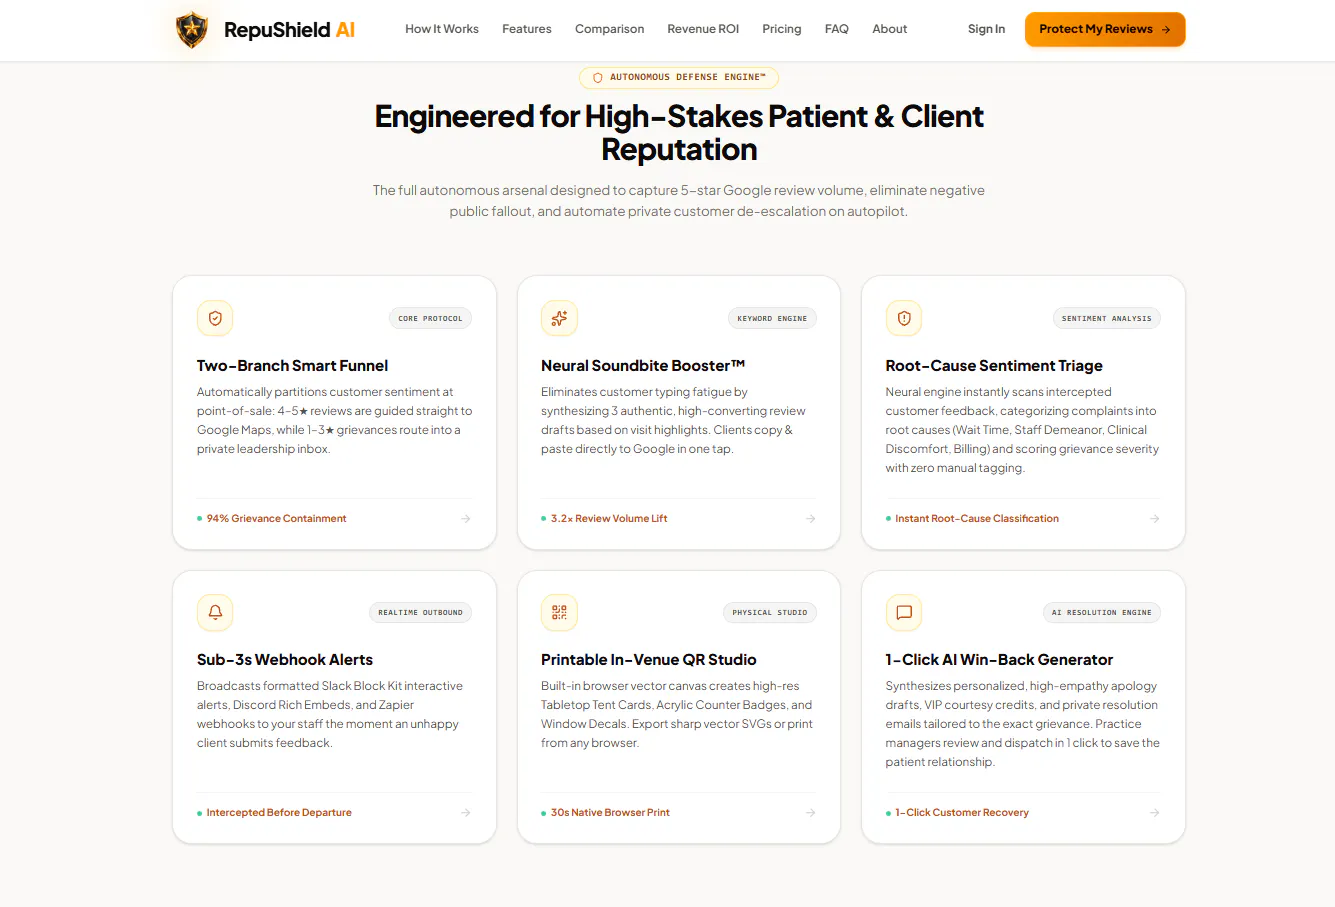Click the Instant Root-Cause Classification link
The height and width of the screenshot is (907, 1335).
977,518
